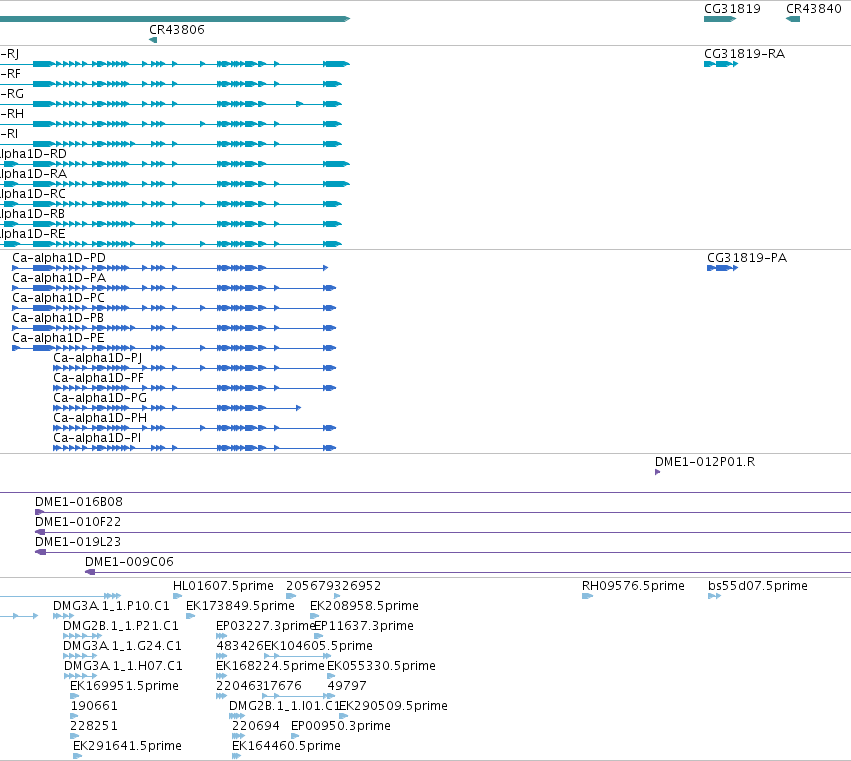This screenshot has width=851, height=761.
Task: Select the EK168224.5prime label
Action: tap(270, 667)
